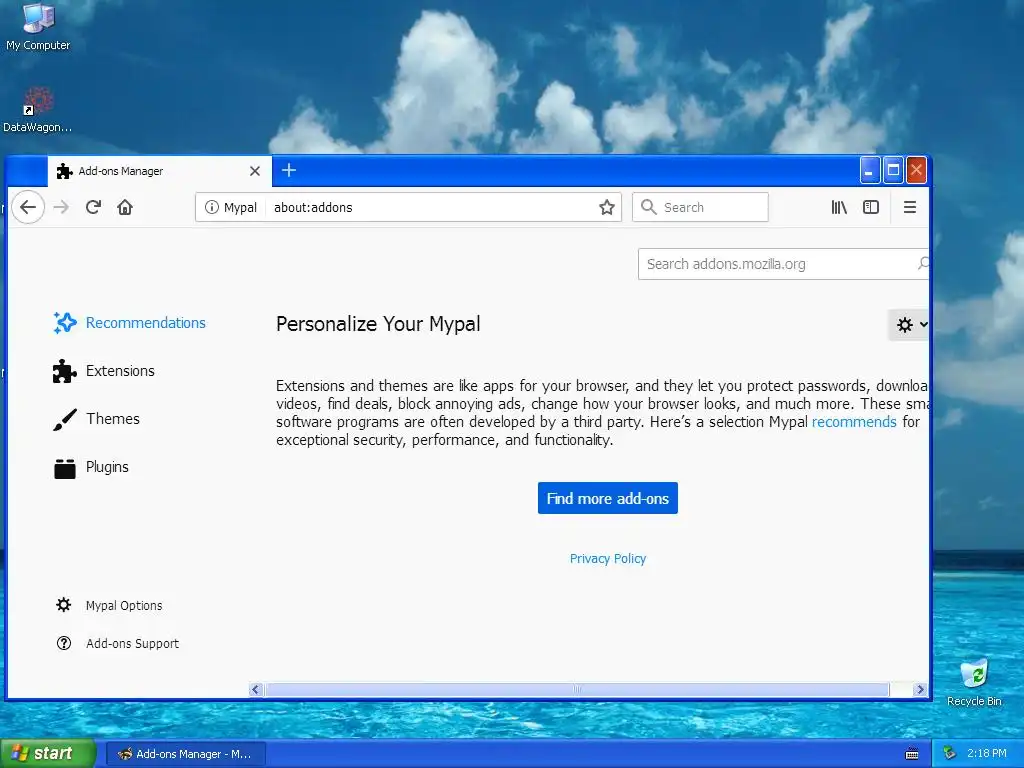Click the gear icon beside Mypal Options
The image size is (1024, 768).
63,605
